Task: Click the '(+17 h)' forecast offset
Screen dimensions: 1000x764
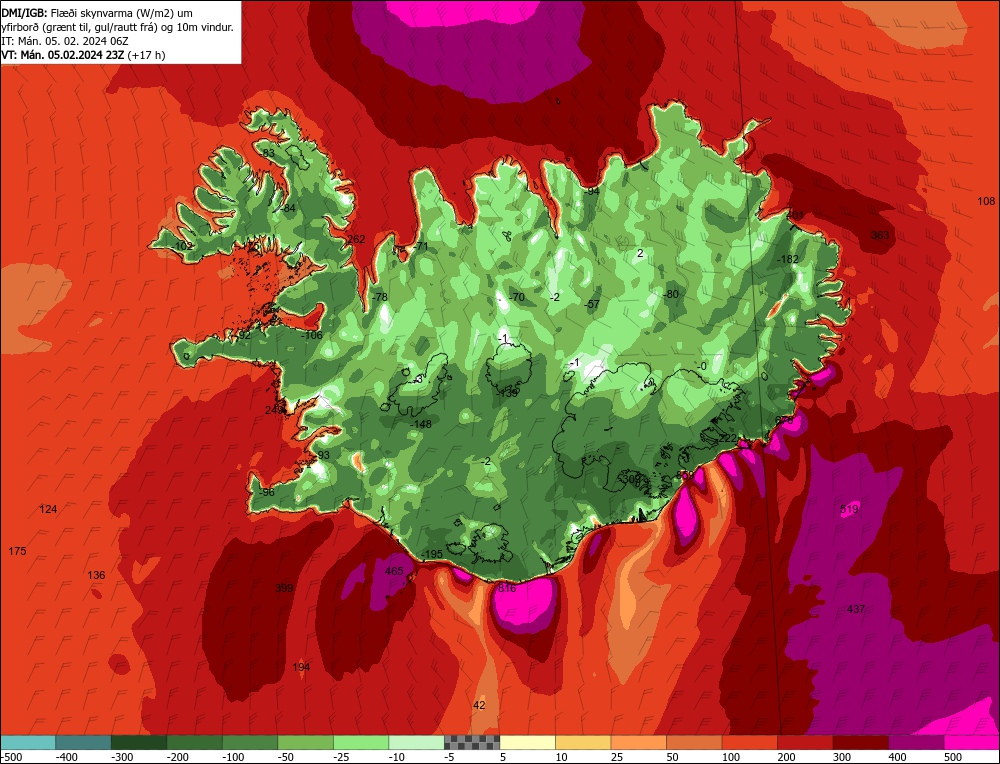Action: point(146,55)
